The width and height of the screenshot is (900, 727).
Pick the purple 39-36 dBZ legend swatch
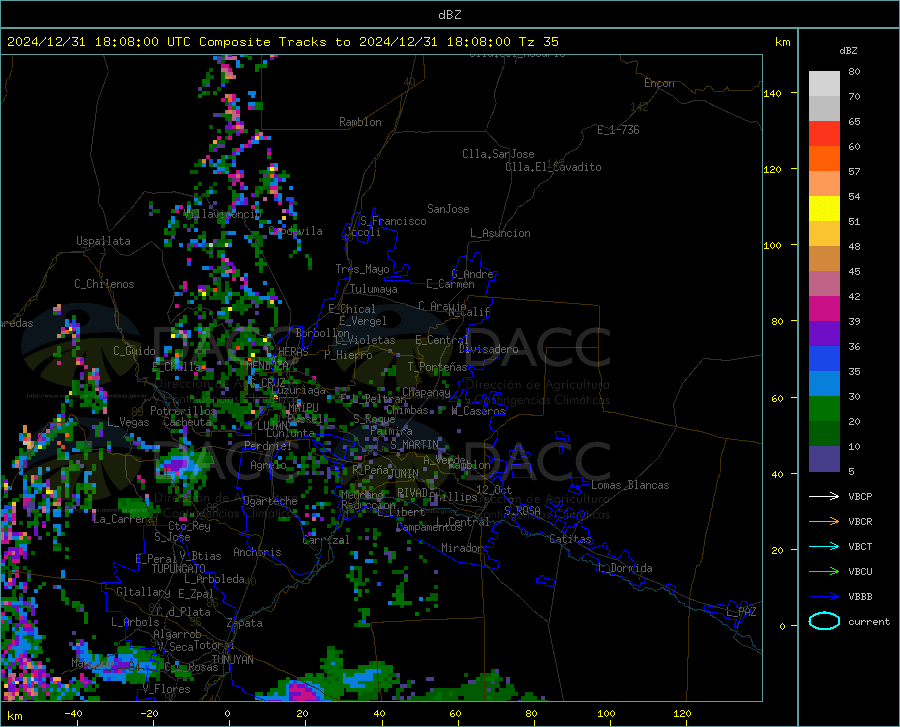[824, 334]
